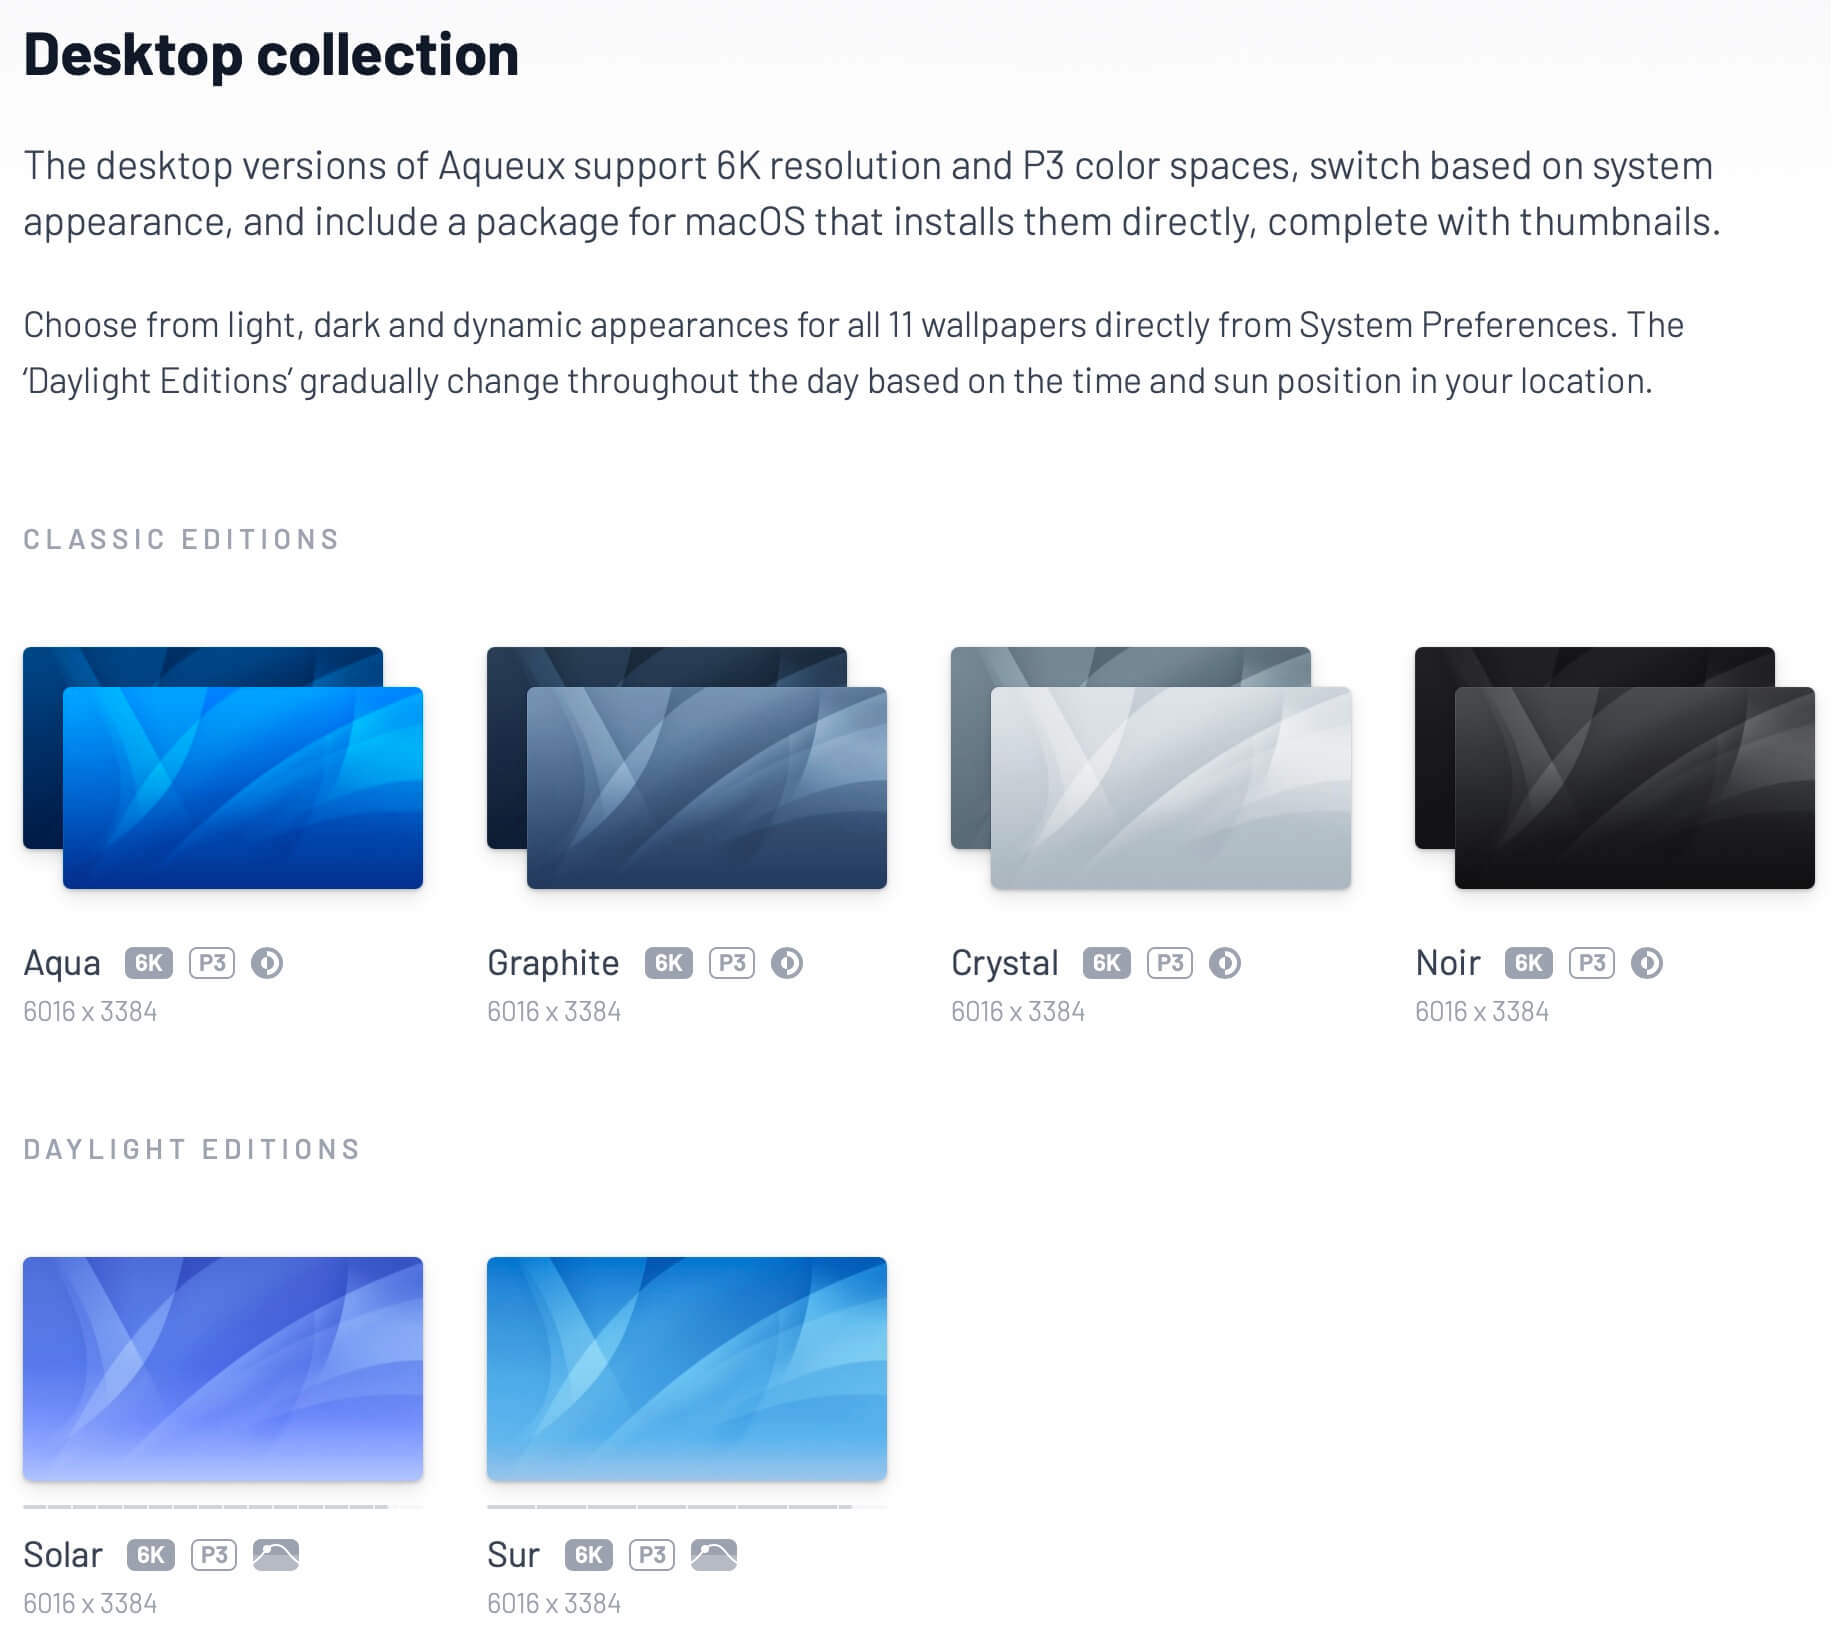The height and width of the screenshot is (1644, 1831).
Task: Click the appearance icon next to Noir
Action: (1647, 963)
